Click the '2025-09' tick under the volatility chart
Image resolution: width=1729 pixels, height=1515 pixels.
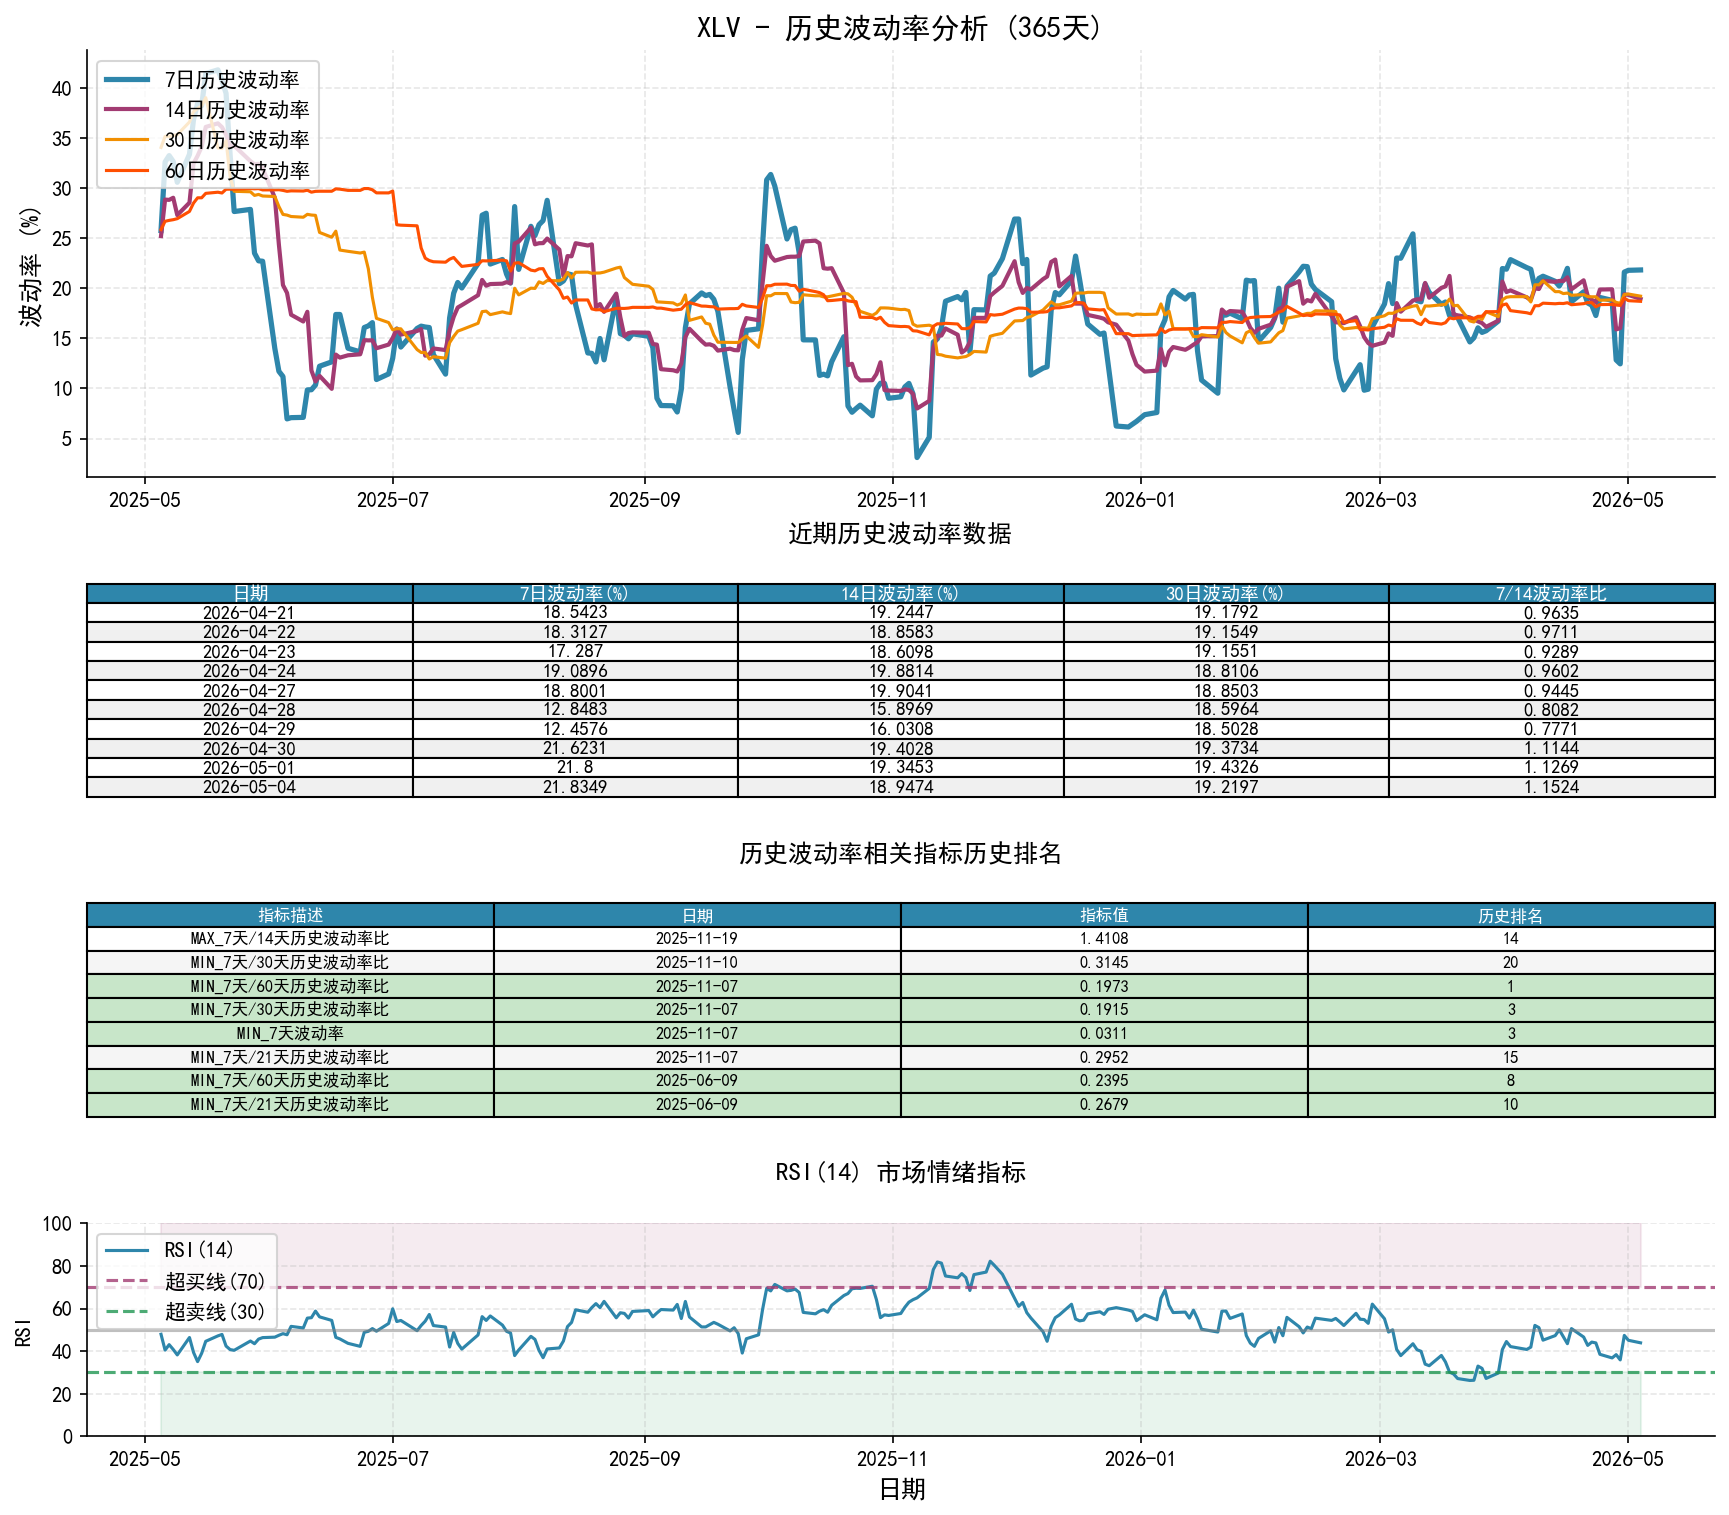point(644,500)
